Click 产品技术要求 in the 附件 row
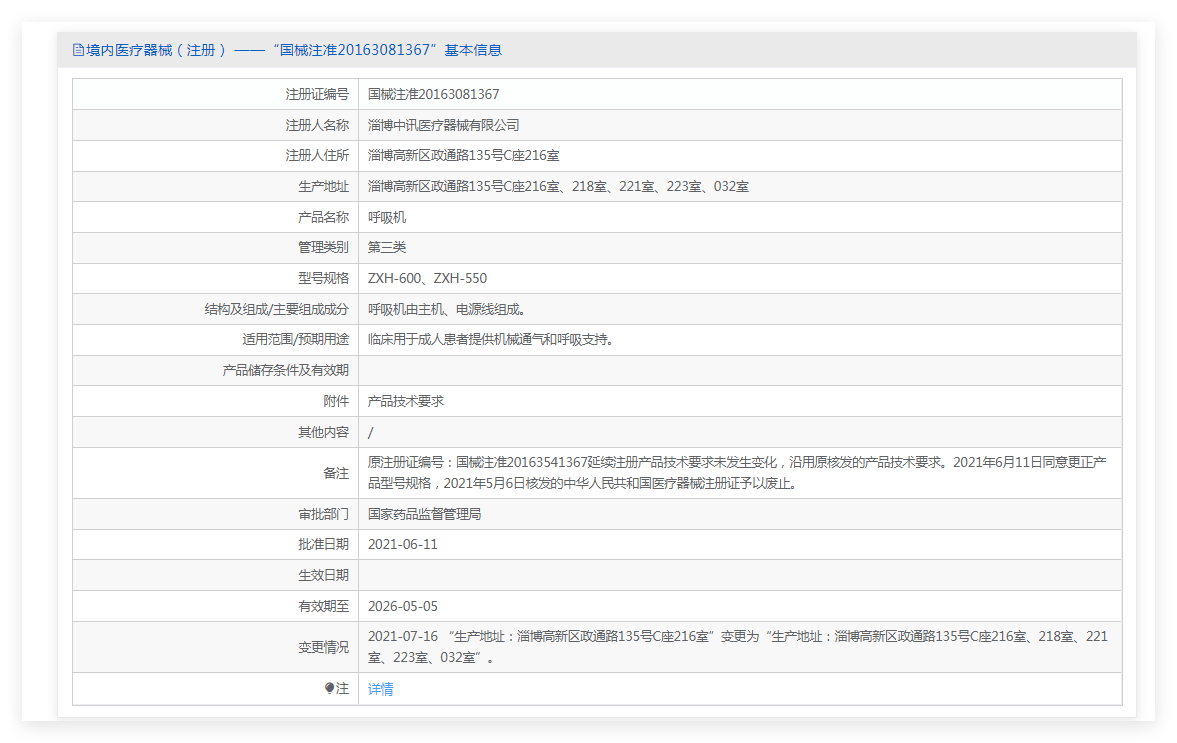The width and height of the screenshot is (1177, 743). click(406, 401)
